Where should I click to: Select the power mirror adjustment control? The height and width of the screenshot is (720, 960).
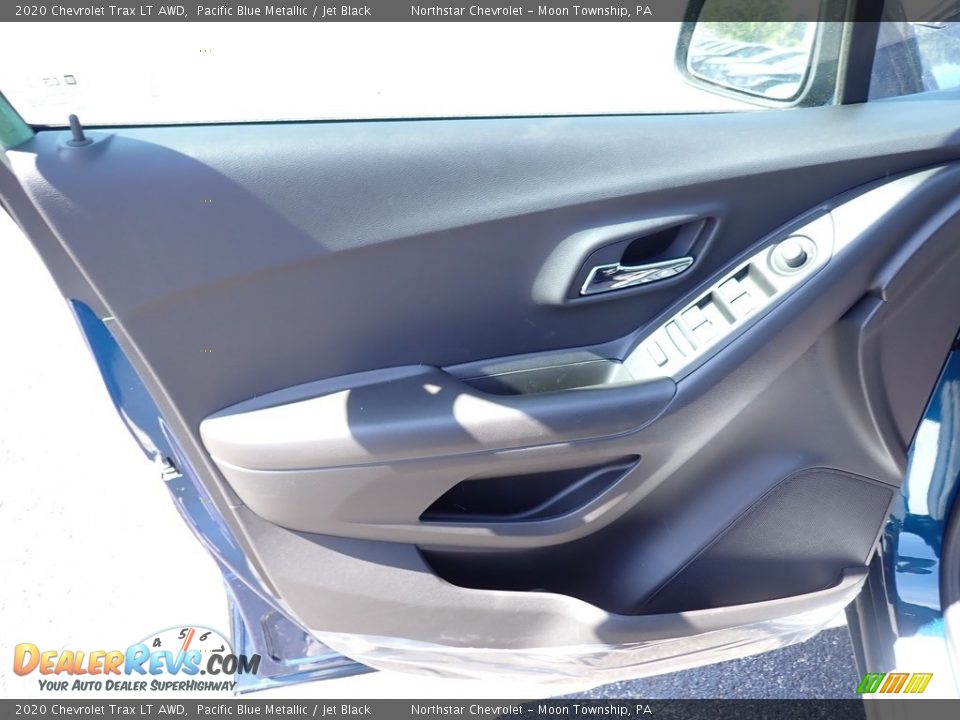click(x=793, y=255)
